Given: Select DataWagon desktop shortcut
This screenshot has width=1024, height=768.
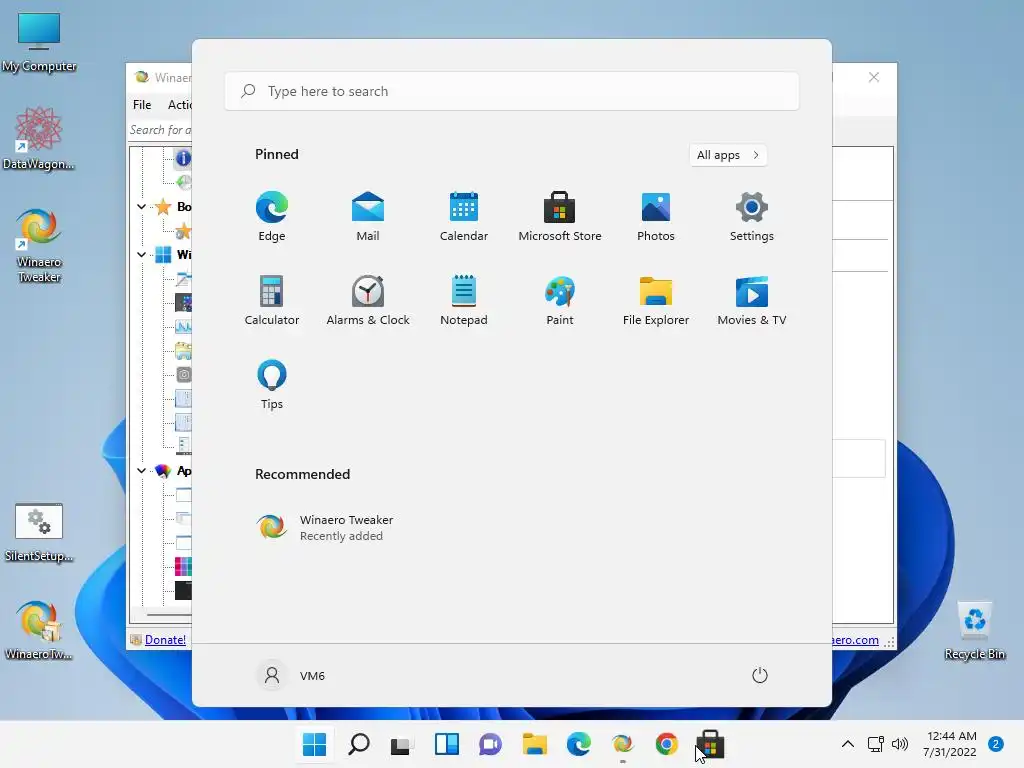Looking at the screenshot, I should click(x=39, y=138).
